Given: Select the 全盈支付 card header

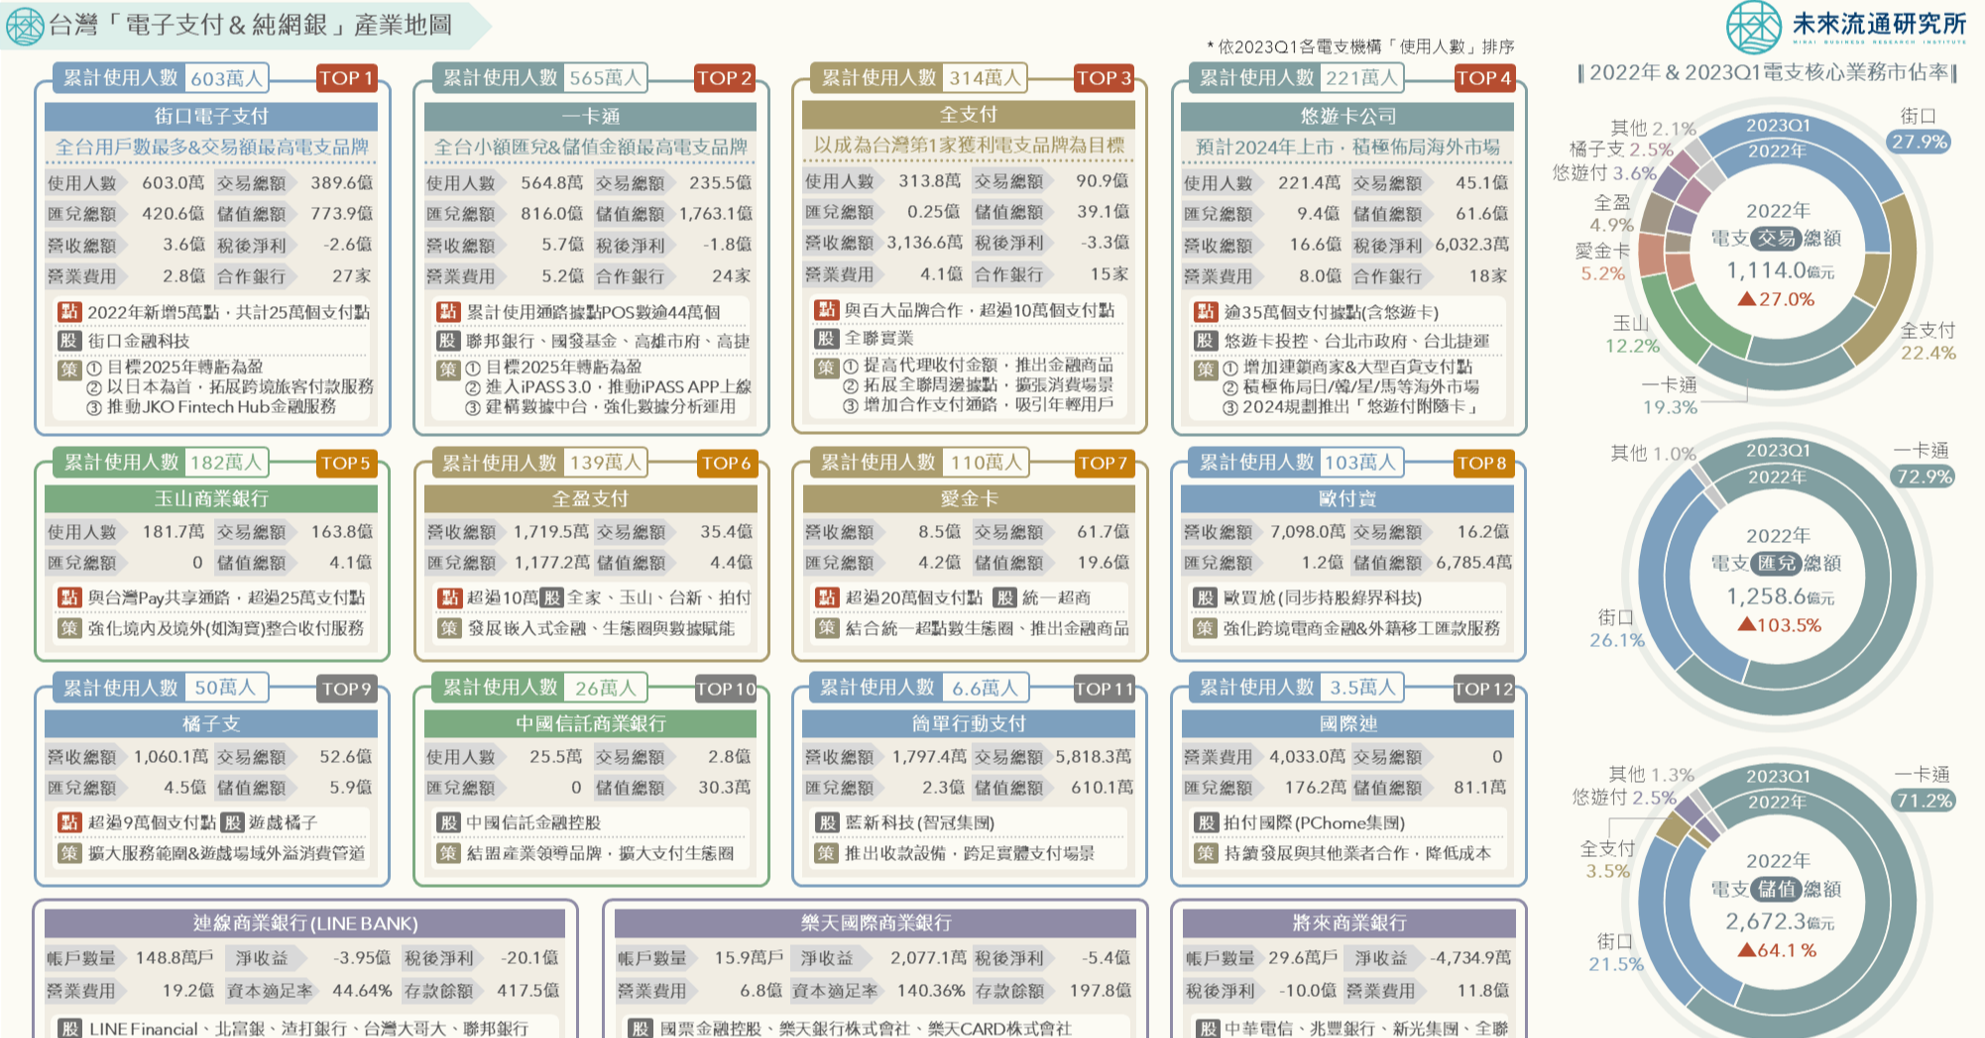Looking at the screenshot, I should [x=590, y=498].
